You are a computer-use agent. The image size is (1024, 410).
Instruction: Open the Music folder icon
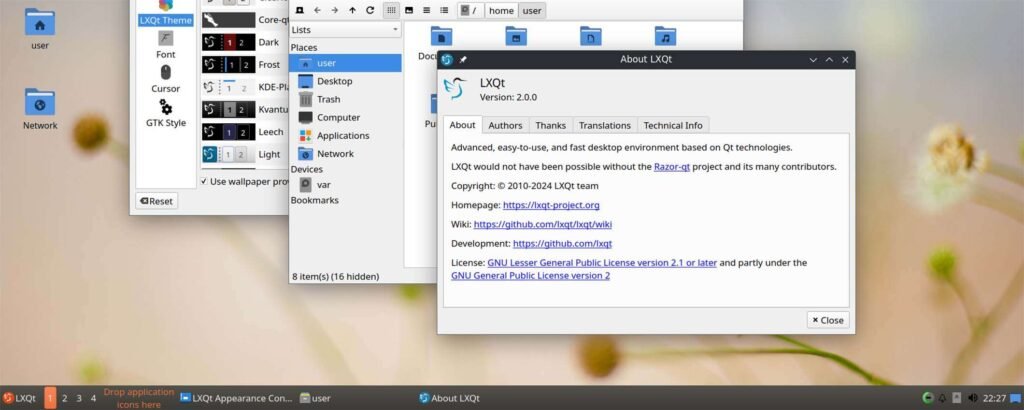coord(665,37)
